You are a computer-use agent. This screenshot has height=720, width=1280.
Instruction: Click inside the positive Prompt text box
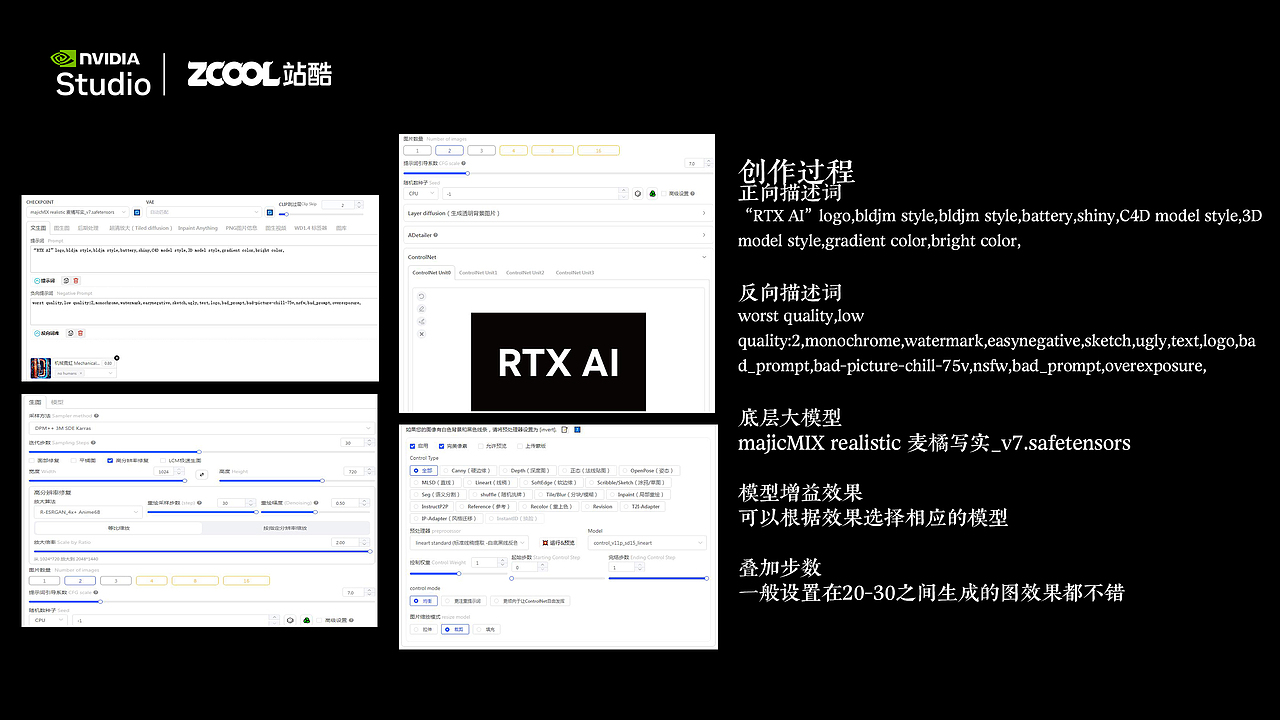pyautogui.click(x=204, y=259)
